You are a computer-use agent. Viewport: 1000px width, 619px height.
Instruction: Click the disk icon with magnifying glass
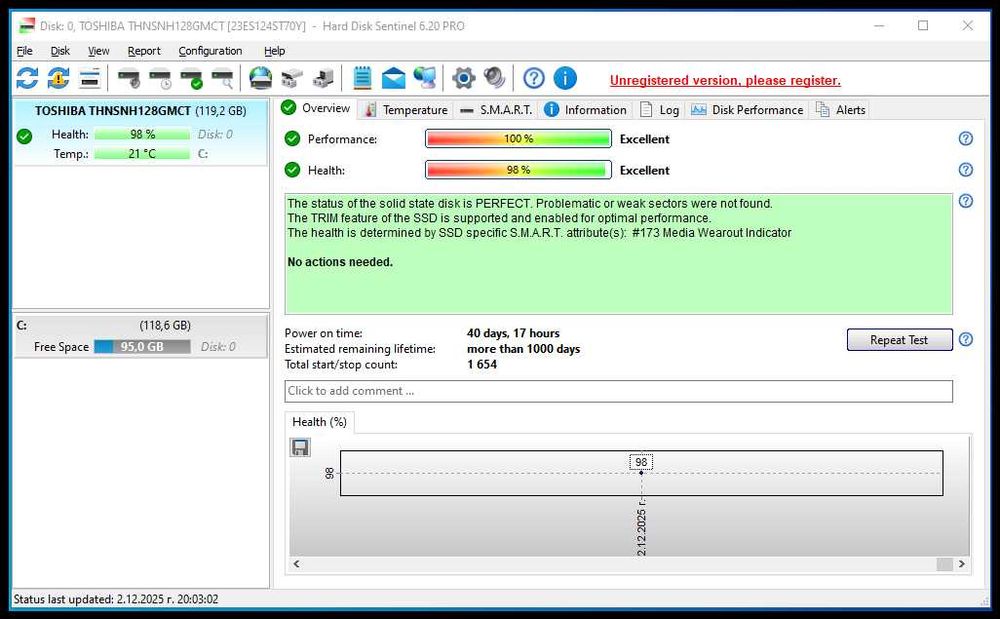[x=223, y=79]
